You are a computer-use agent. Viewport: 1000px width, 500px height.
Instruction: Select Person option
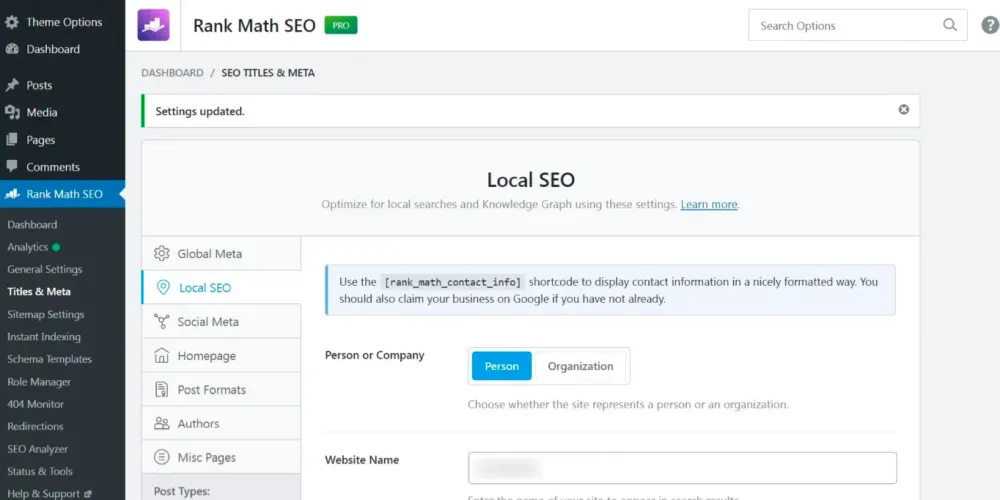[x=501, y=366]
